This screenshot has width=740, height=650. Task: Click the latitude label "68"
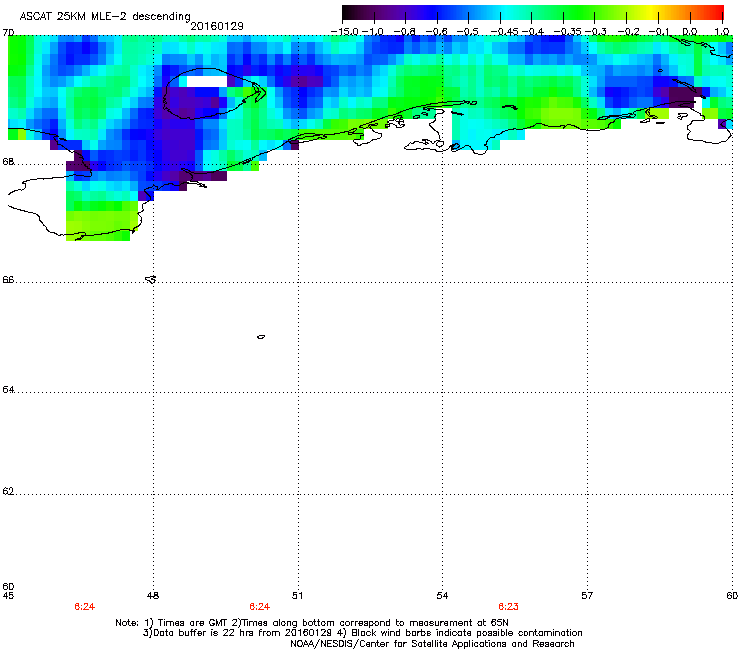pos(8,161)
